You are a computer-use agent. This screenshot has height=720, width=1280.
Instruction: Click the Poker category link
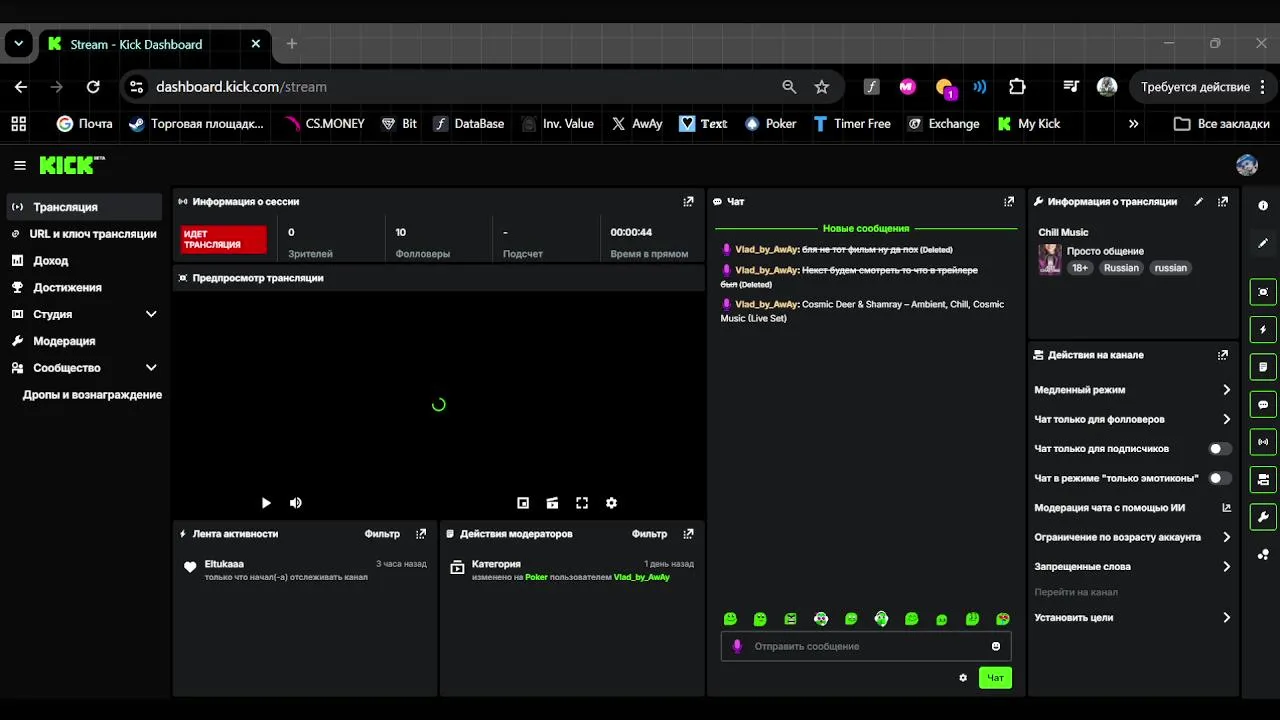pos(536,577)
